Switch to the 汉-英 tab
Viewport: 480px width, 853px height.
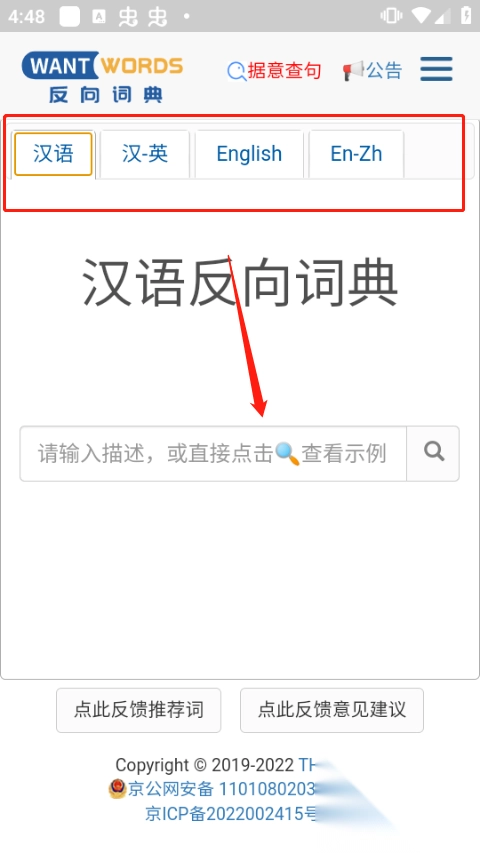coord(145,154)
